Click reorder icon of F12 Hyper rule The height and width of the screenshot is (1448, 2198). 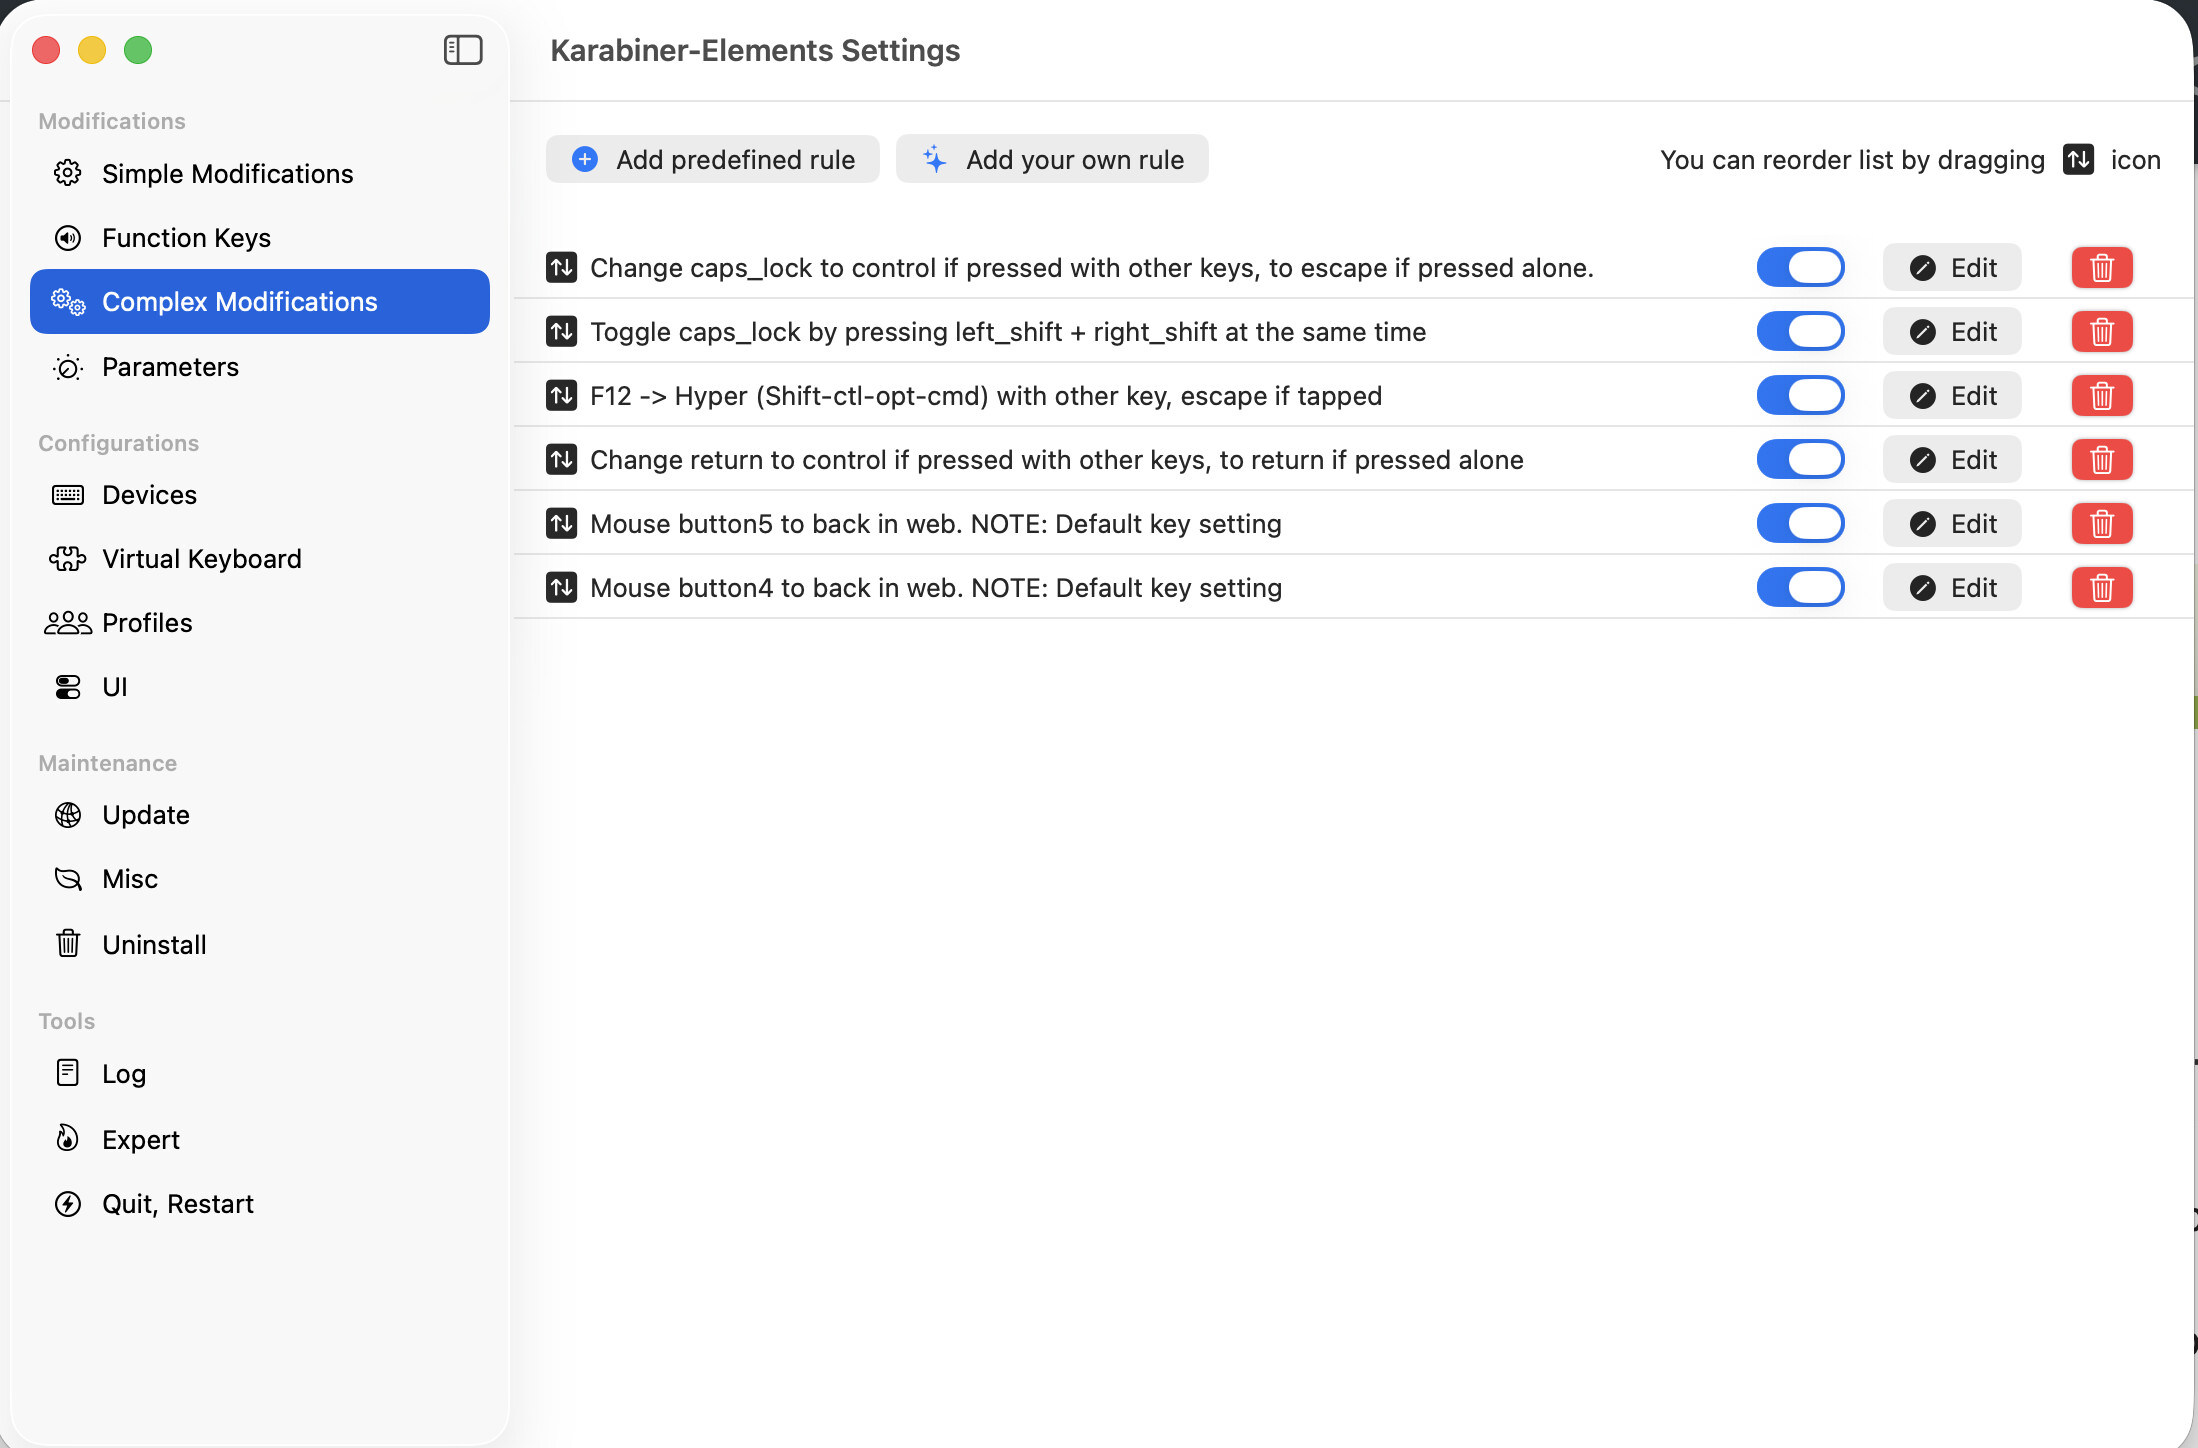561,396
